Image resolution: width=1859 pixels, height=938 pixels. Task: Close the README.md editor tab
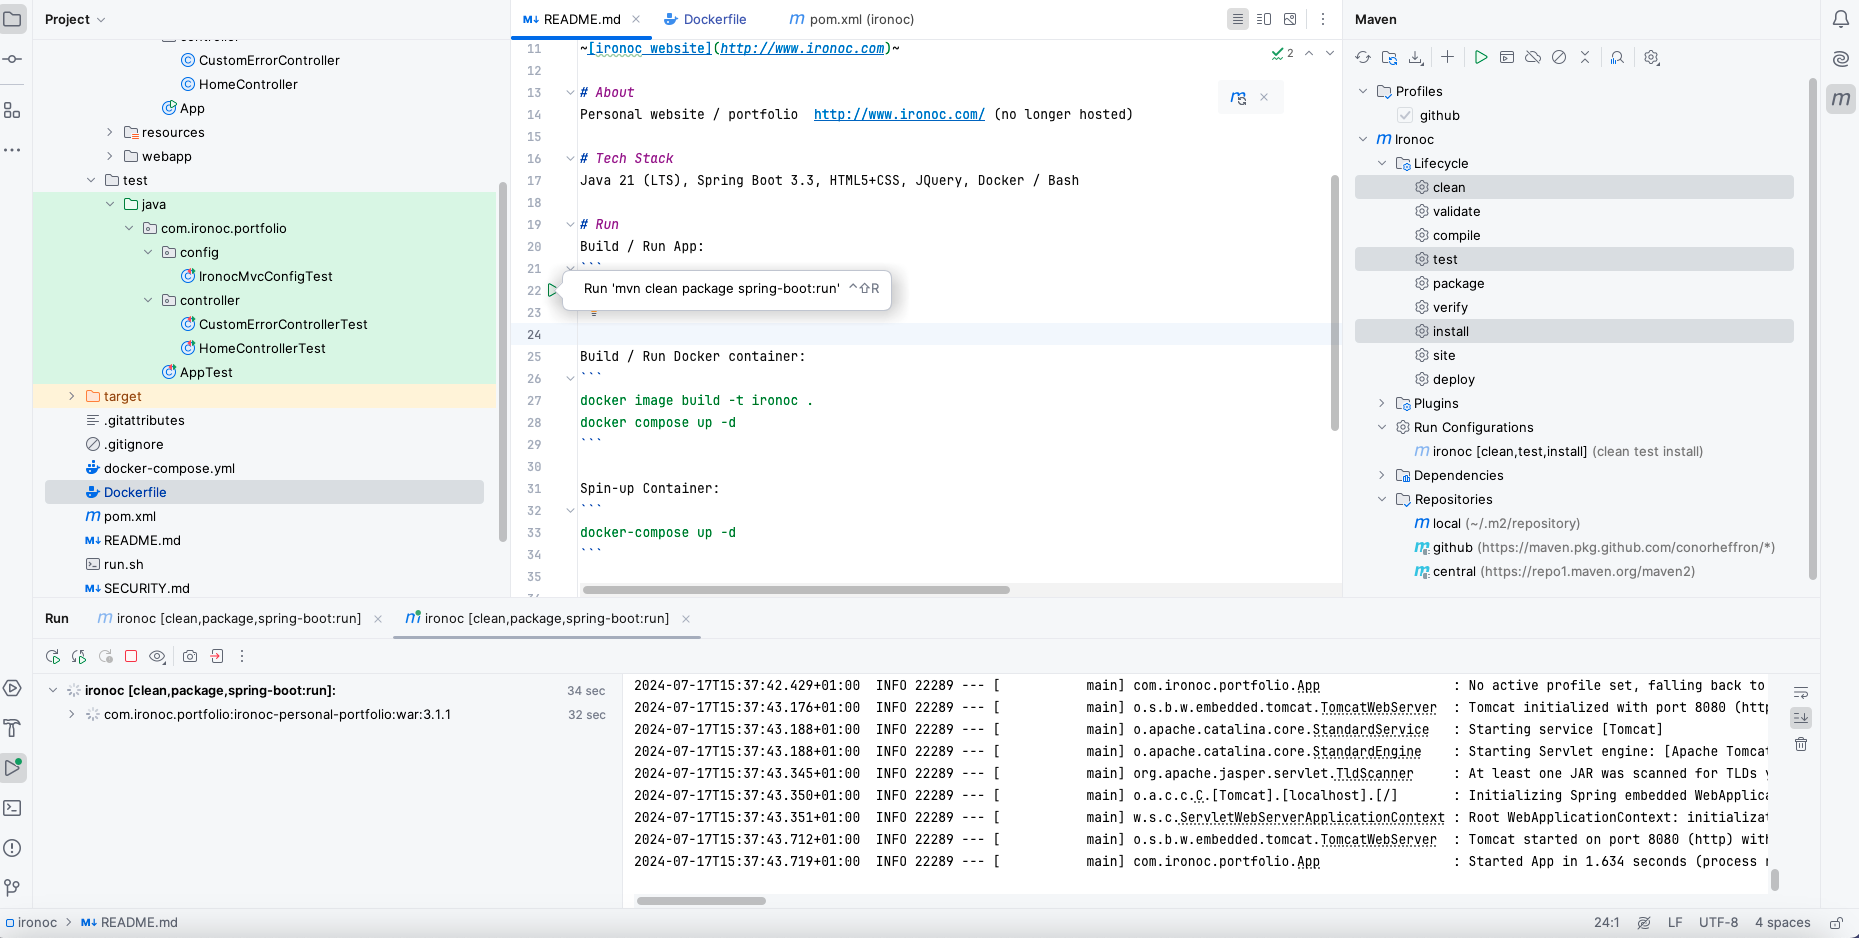[x=636, y=19]
